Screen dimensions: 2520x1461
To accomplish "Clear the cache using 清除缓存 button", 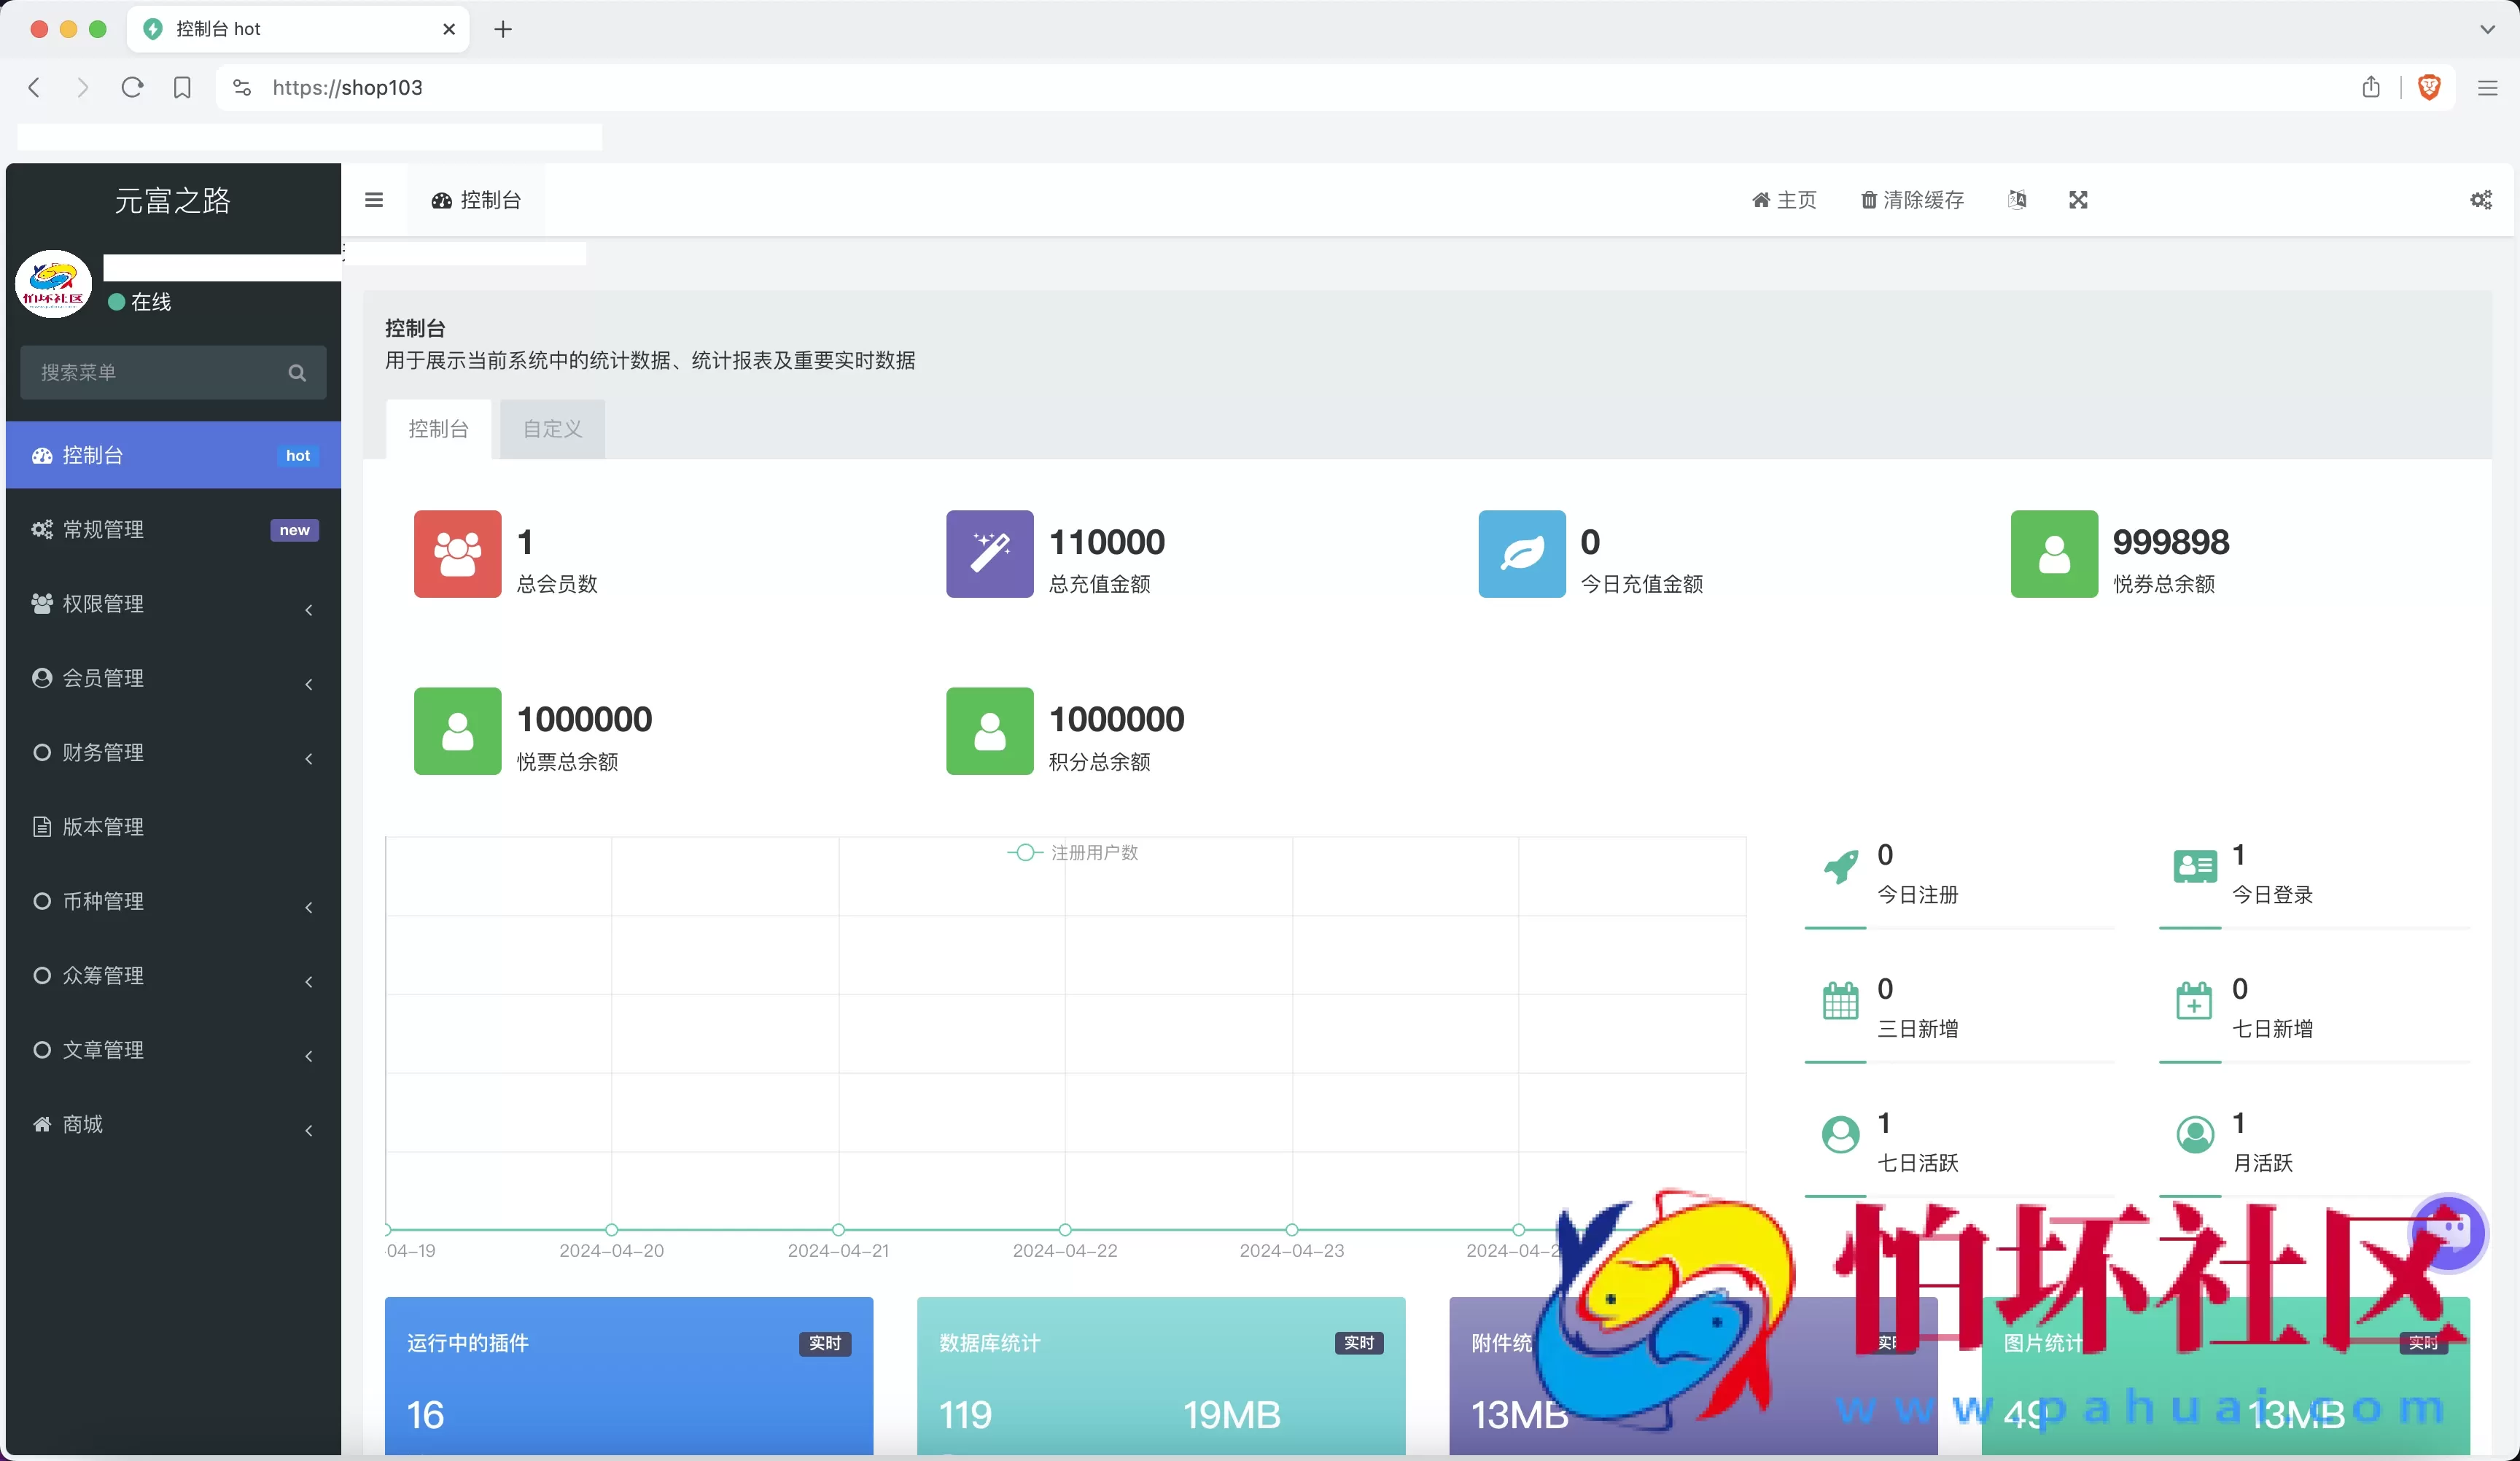I will click(x=1912, y=200).
